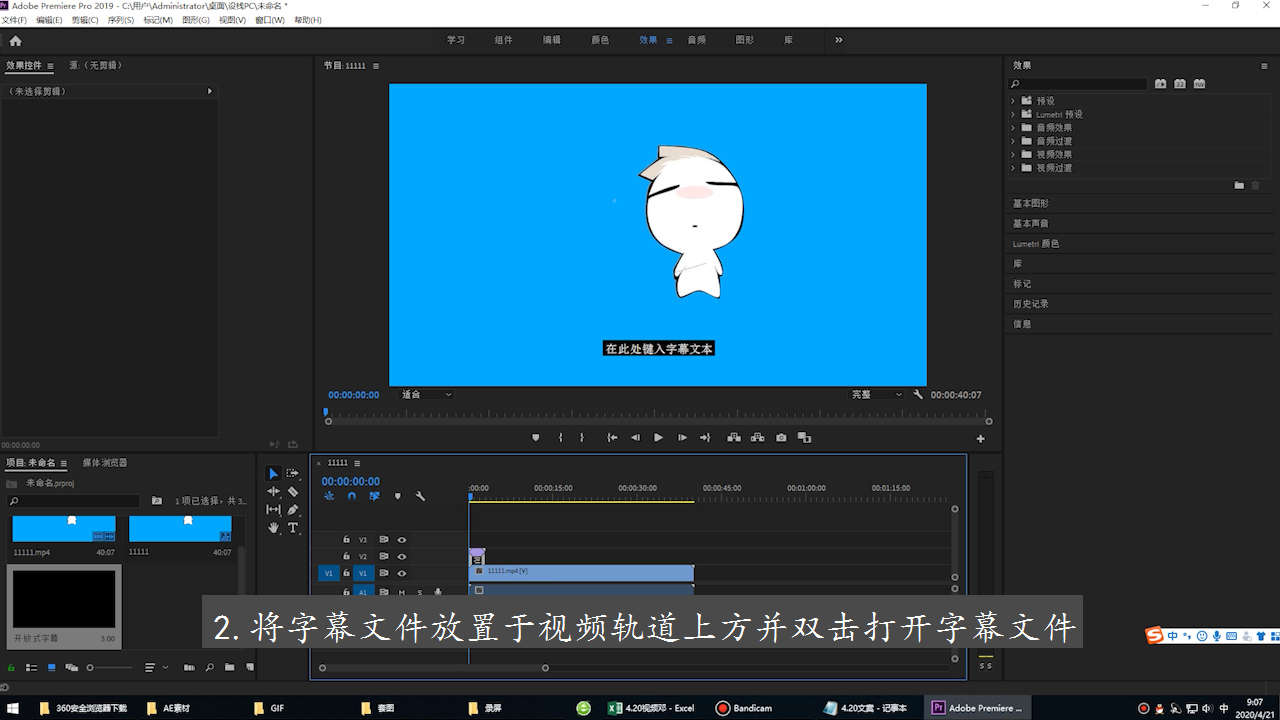Expand the 预设 effects folder
The width and height of the screenshot is (1280, 720).
(x=1013, y=101)
